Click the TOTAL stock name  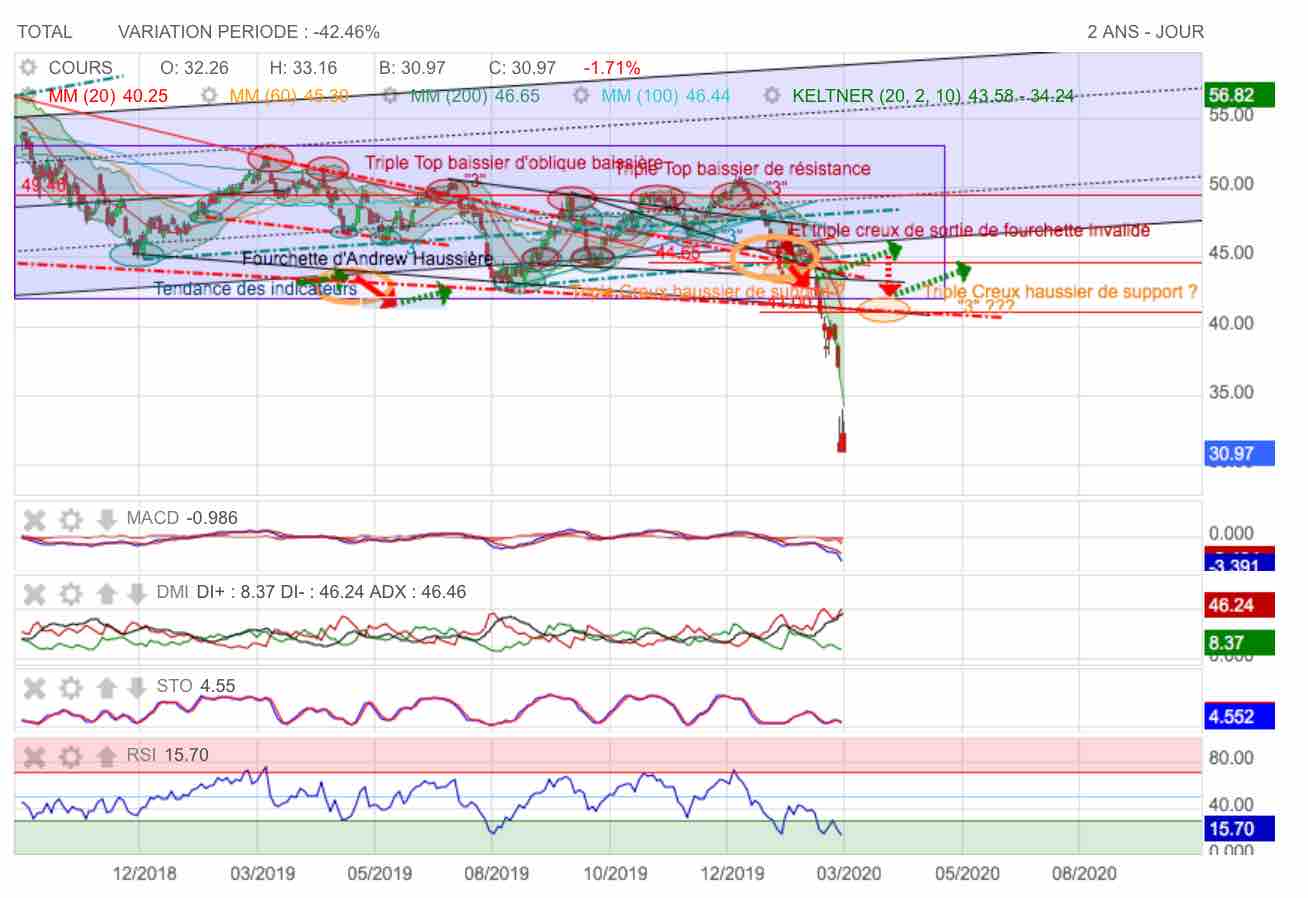pos(45,32)
